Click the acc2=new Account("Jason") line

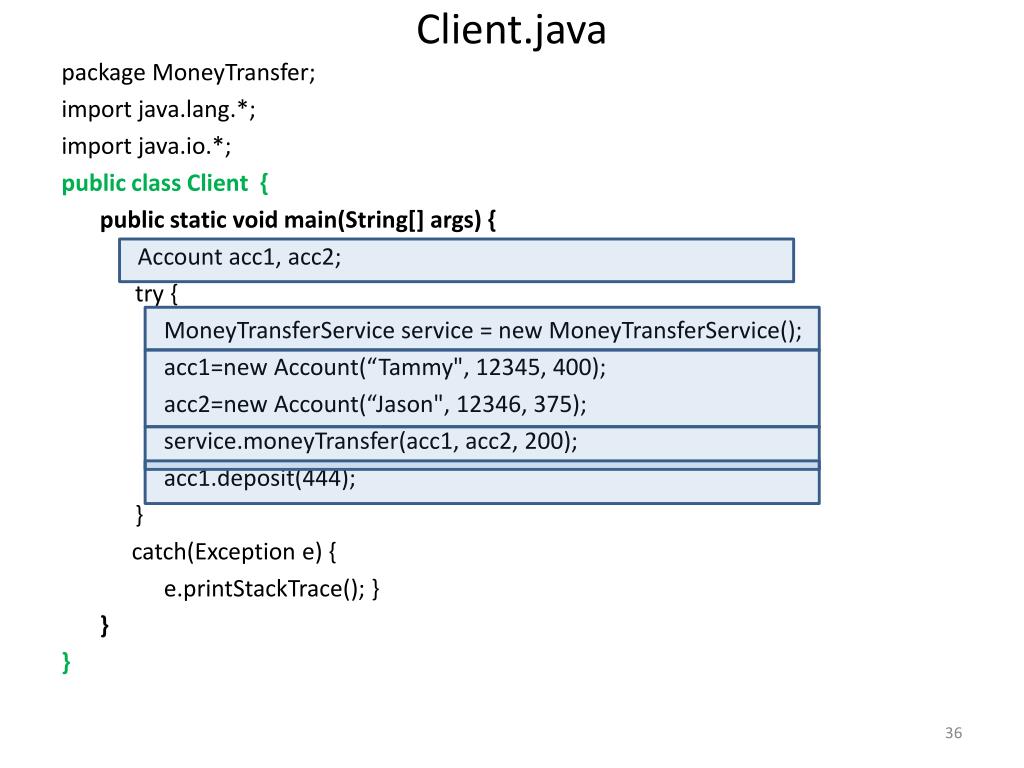point(375,405)
